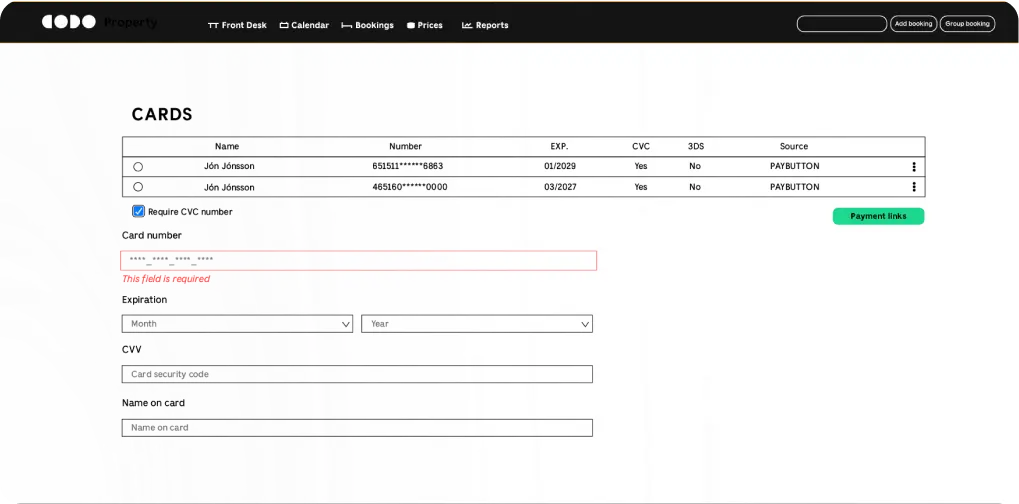Image resolution: width=1019 pixels, height=504 pixels.
Task: Click the Group booking button
Action: [x=967, y=24]
